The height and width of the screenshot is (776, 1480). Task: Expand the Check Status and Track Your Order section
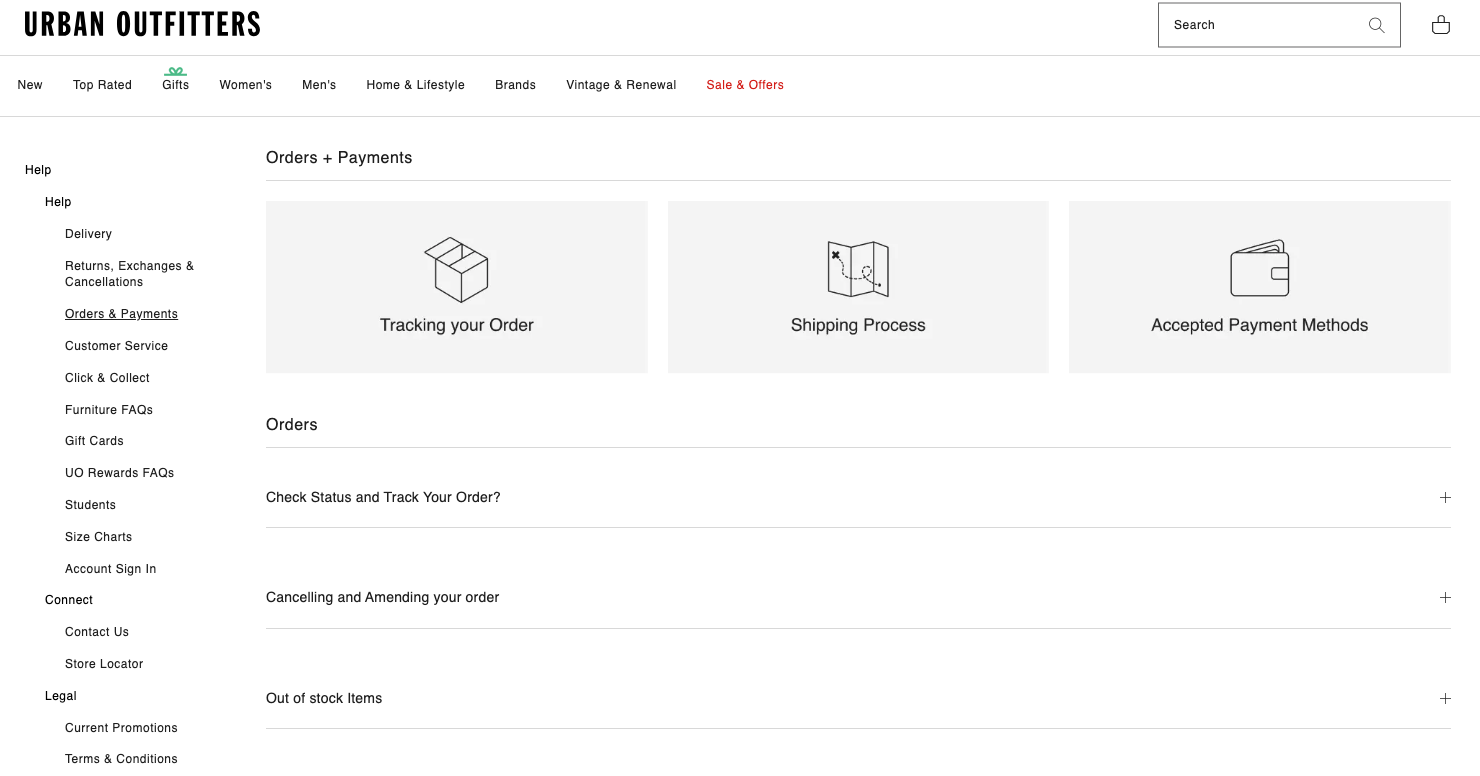pyautogui.click(x=1445, y=497)
